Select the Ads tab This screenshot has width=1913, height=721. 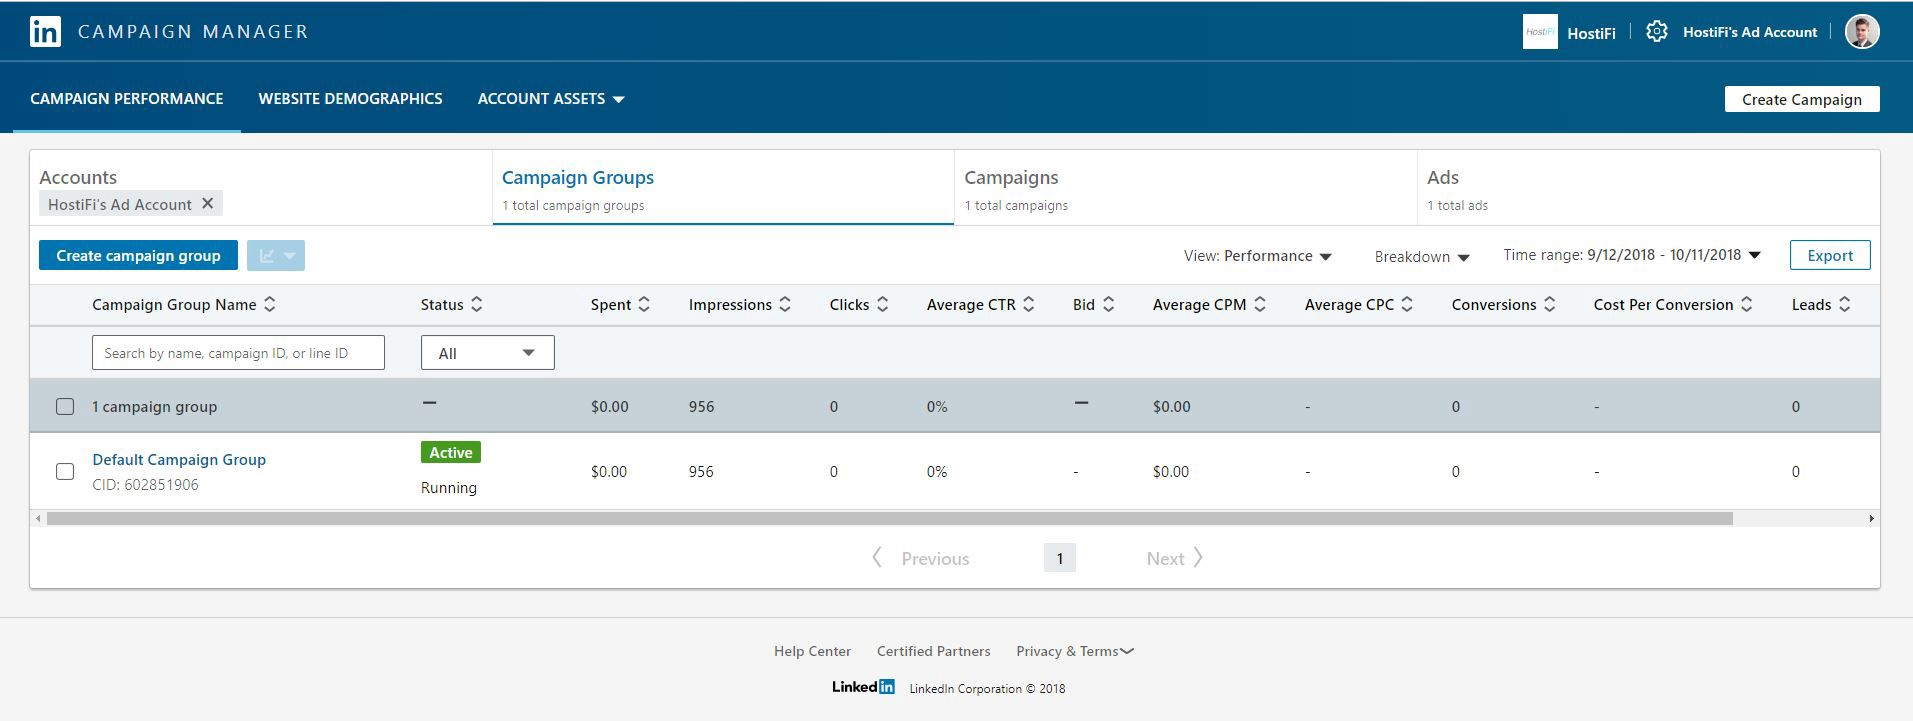point(1648,188)
